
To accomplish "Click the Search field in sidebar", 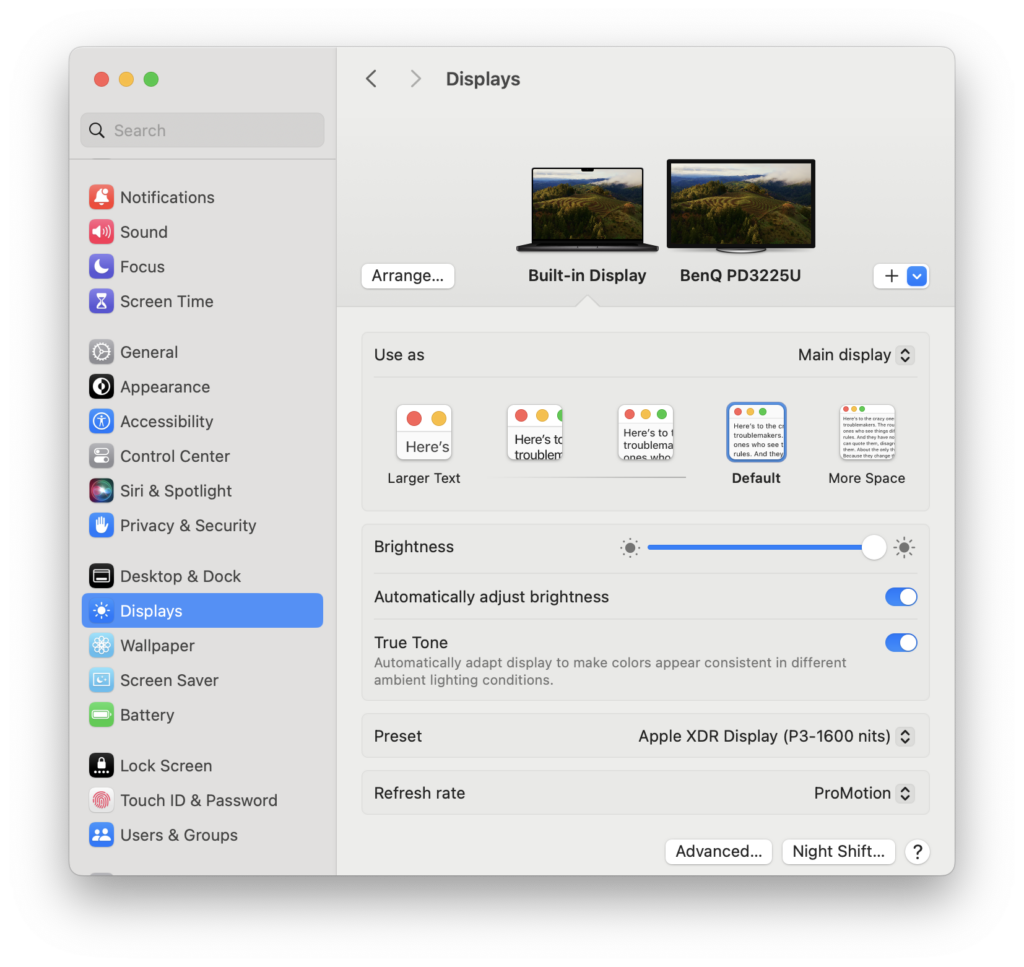I will pos(202,130).
